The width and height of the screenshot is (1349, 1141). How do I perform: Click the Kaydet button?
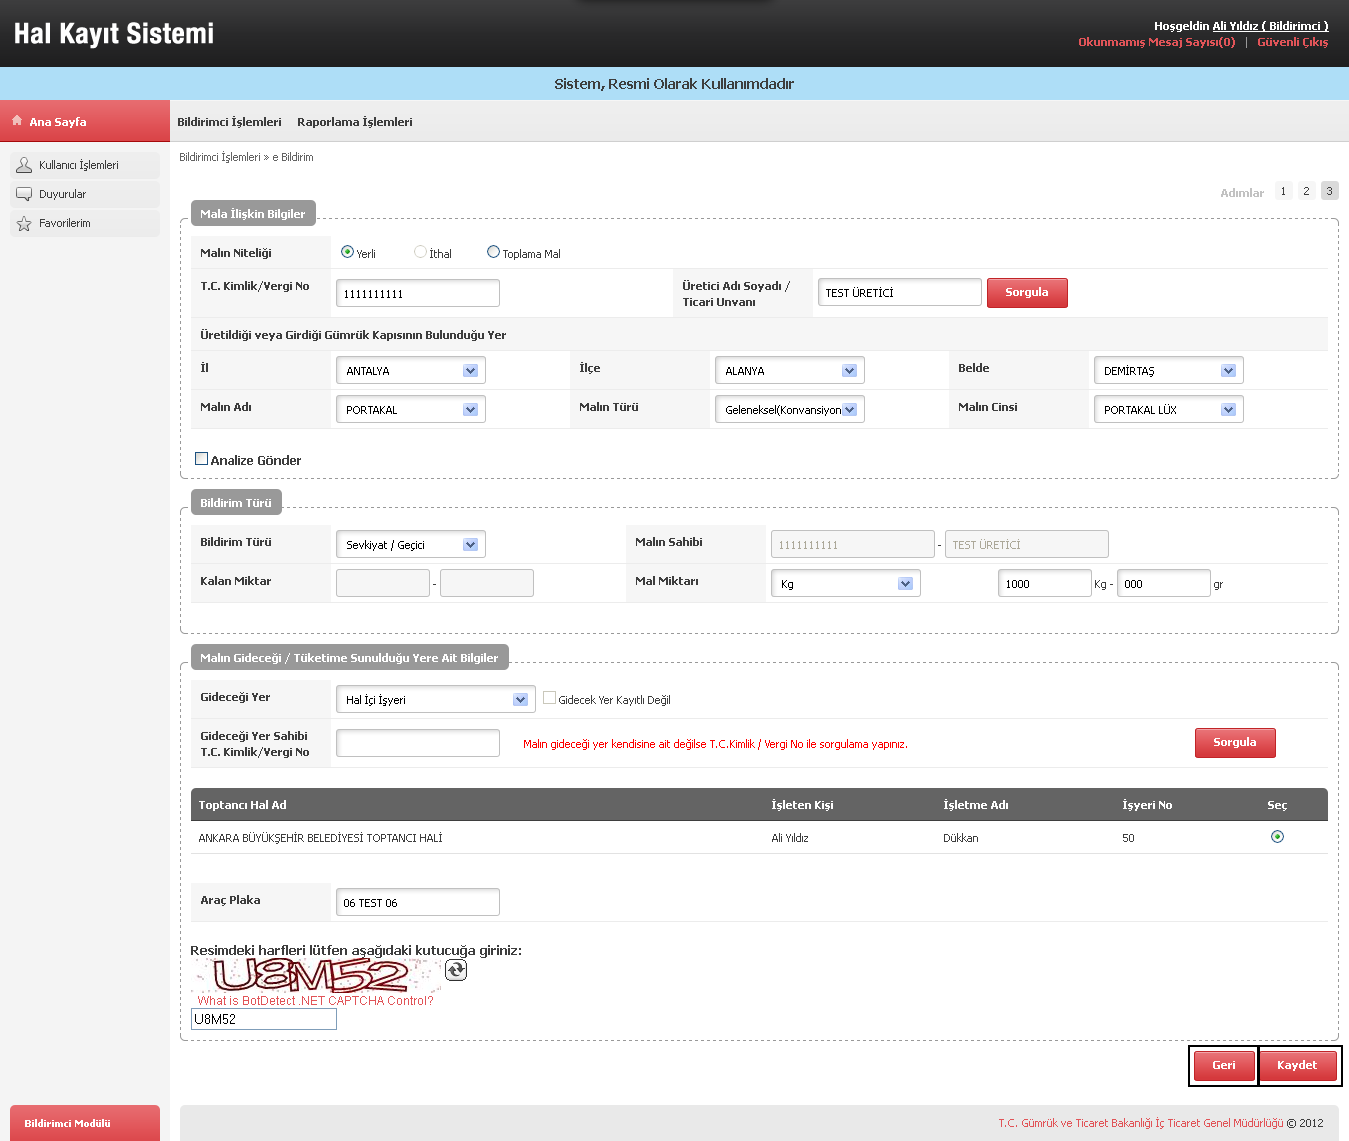[1297, 1065]
